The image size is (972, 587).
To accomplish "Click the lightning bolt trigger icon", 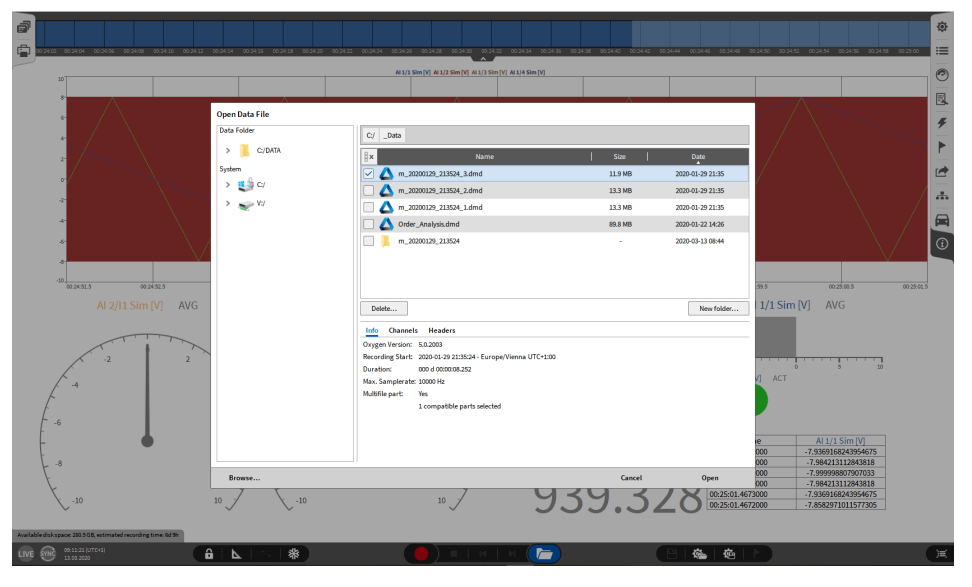I will coord(941,124).
